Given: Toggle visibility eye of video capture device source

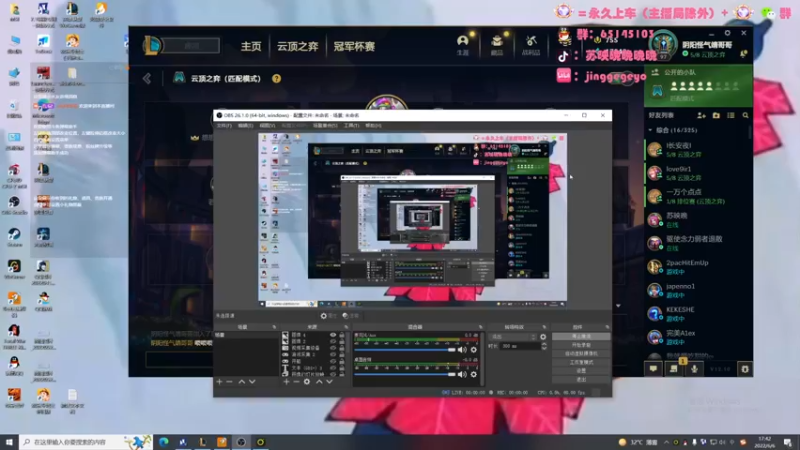Looking at the screenshot, I should (x=333, y=348).
